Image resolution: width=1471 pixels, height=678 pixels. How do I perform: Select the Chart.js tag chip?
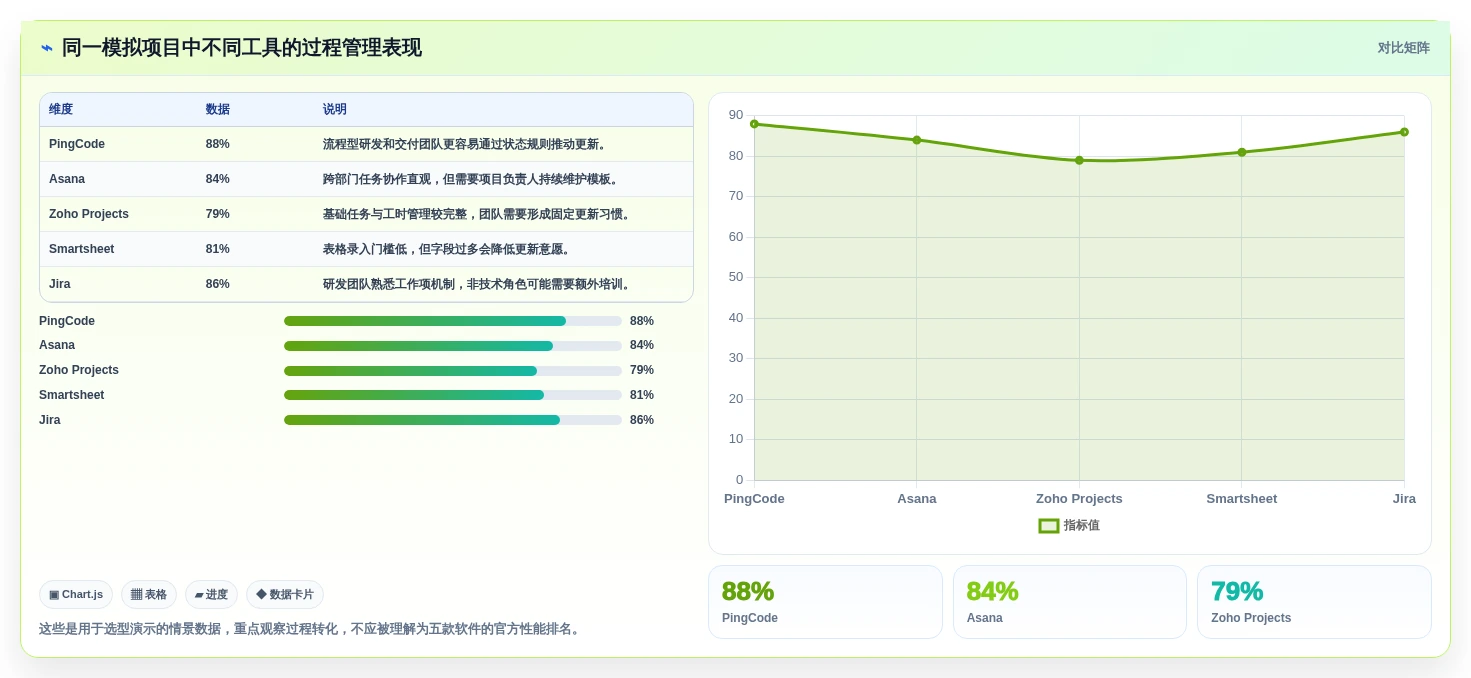[76, 594]
